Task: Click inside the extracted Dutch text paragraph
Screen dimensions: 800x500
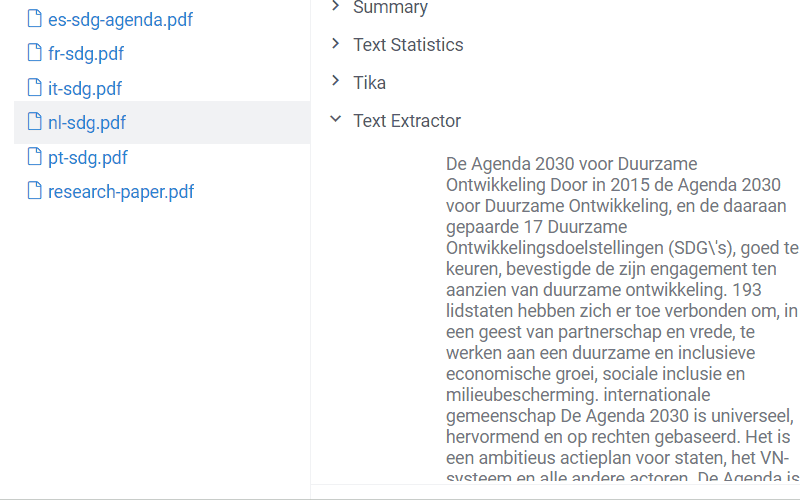Action: tap(620, 310)
